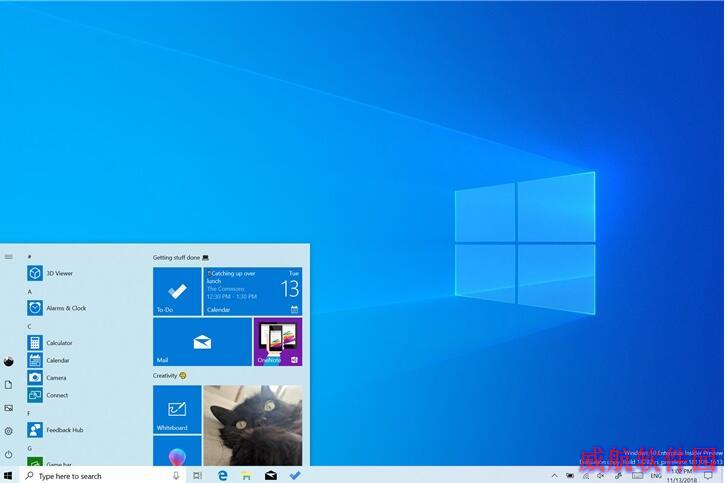This screenshot has height=483, width=725.
Task: Click the Windows Start button
Action: tap(8, 475)
